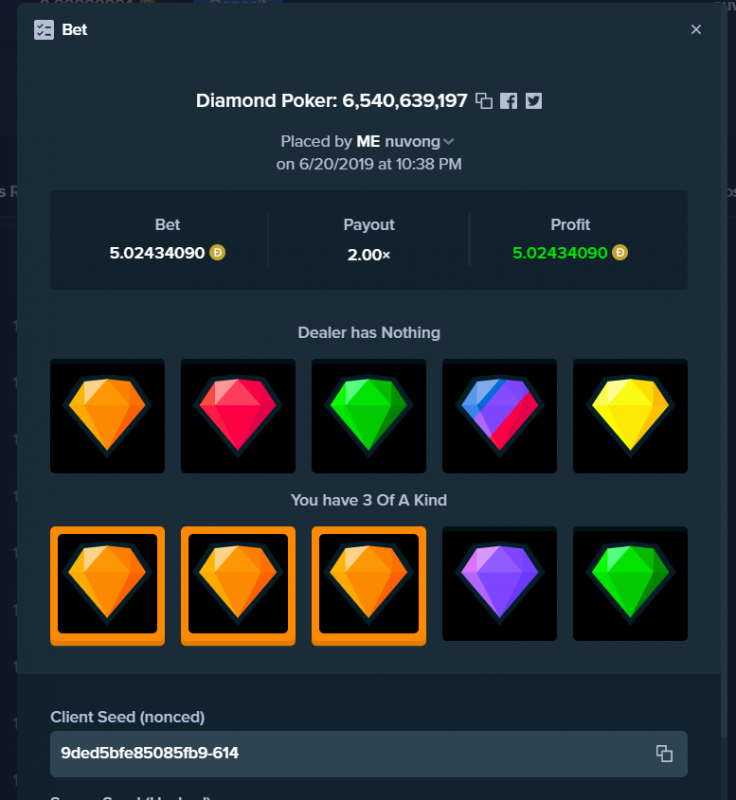The image size is (736, 800).
Task: Select dealer's orange diamond card
Action: 107,416
